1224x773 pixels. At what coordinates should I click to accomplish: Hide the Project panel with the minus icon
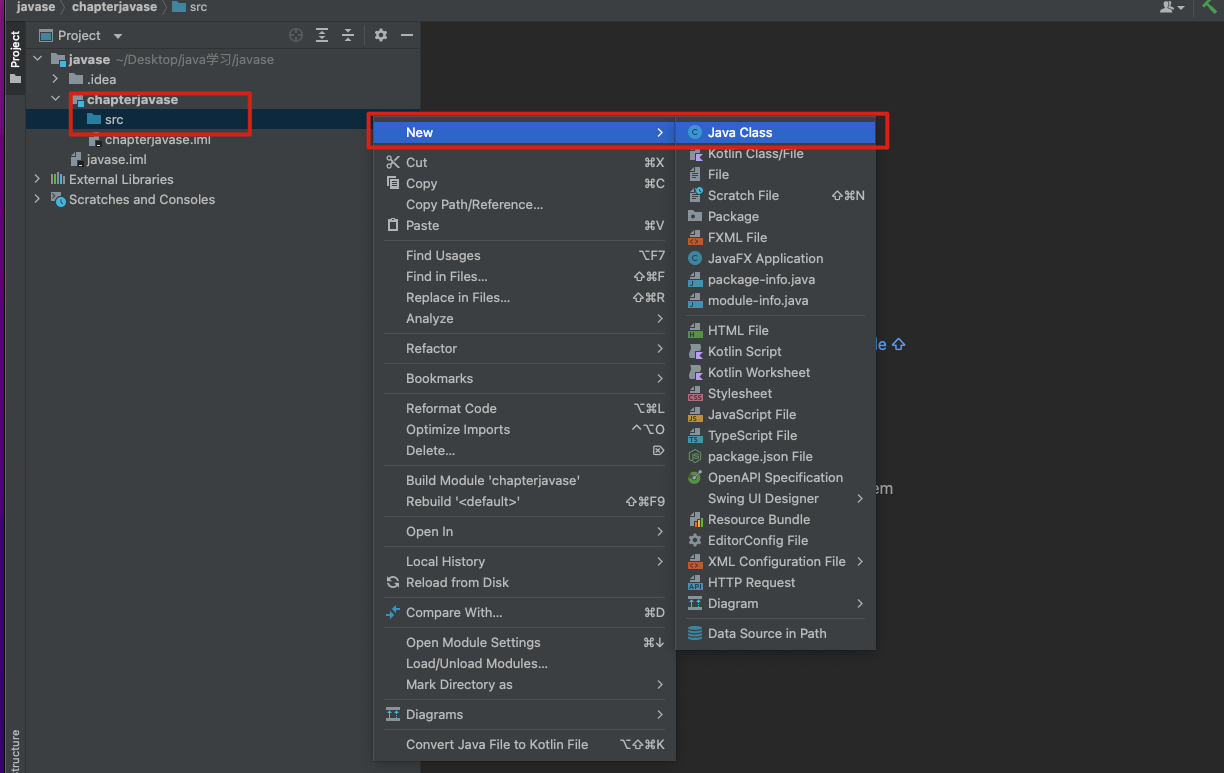click(406, 34)
